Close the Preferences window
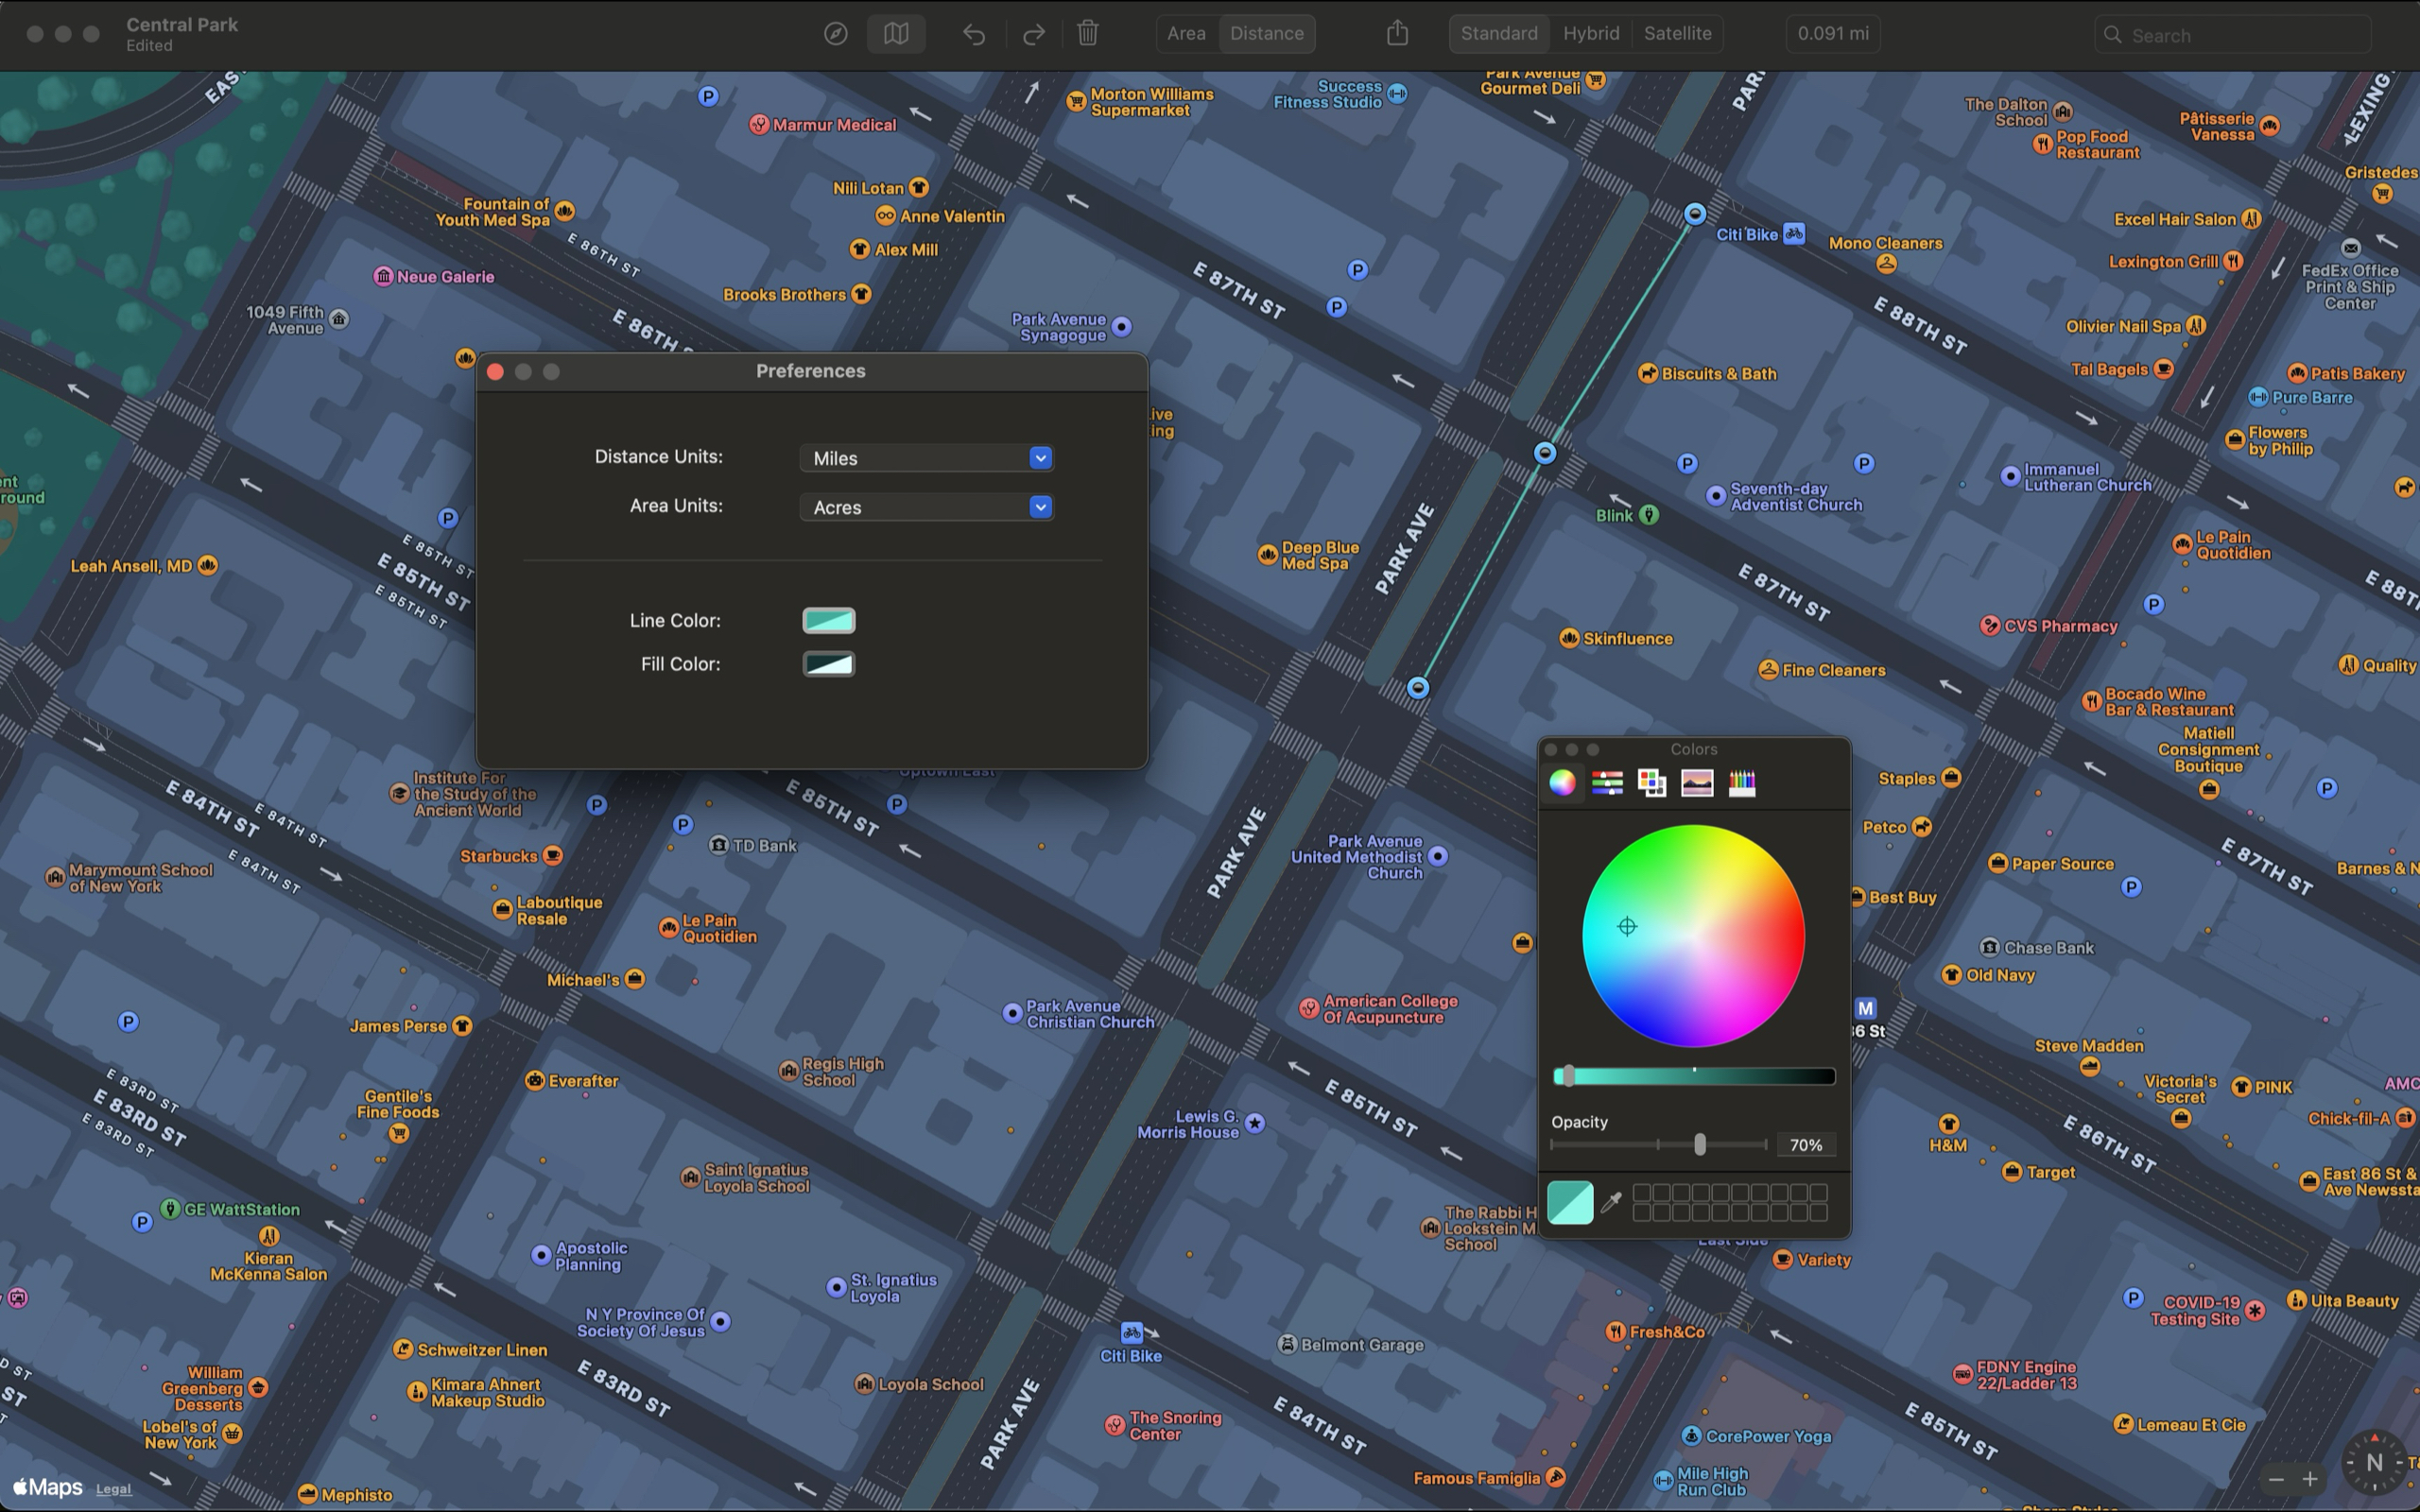 click(495, 372)
